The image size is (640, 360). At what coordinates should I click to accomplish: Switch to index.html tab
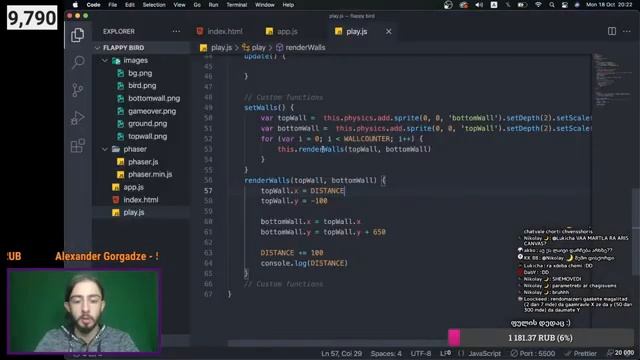tap(220, 31)
